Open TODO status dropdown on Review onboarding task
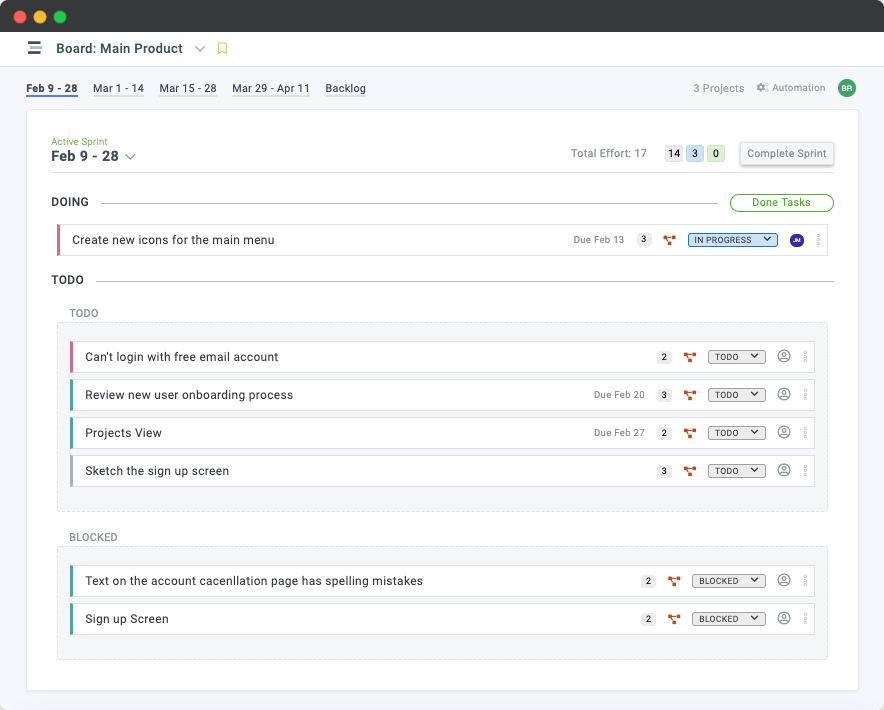The height and width of the screenshot is (710, 884). pos(736,395)
